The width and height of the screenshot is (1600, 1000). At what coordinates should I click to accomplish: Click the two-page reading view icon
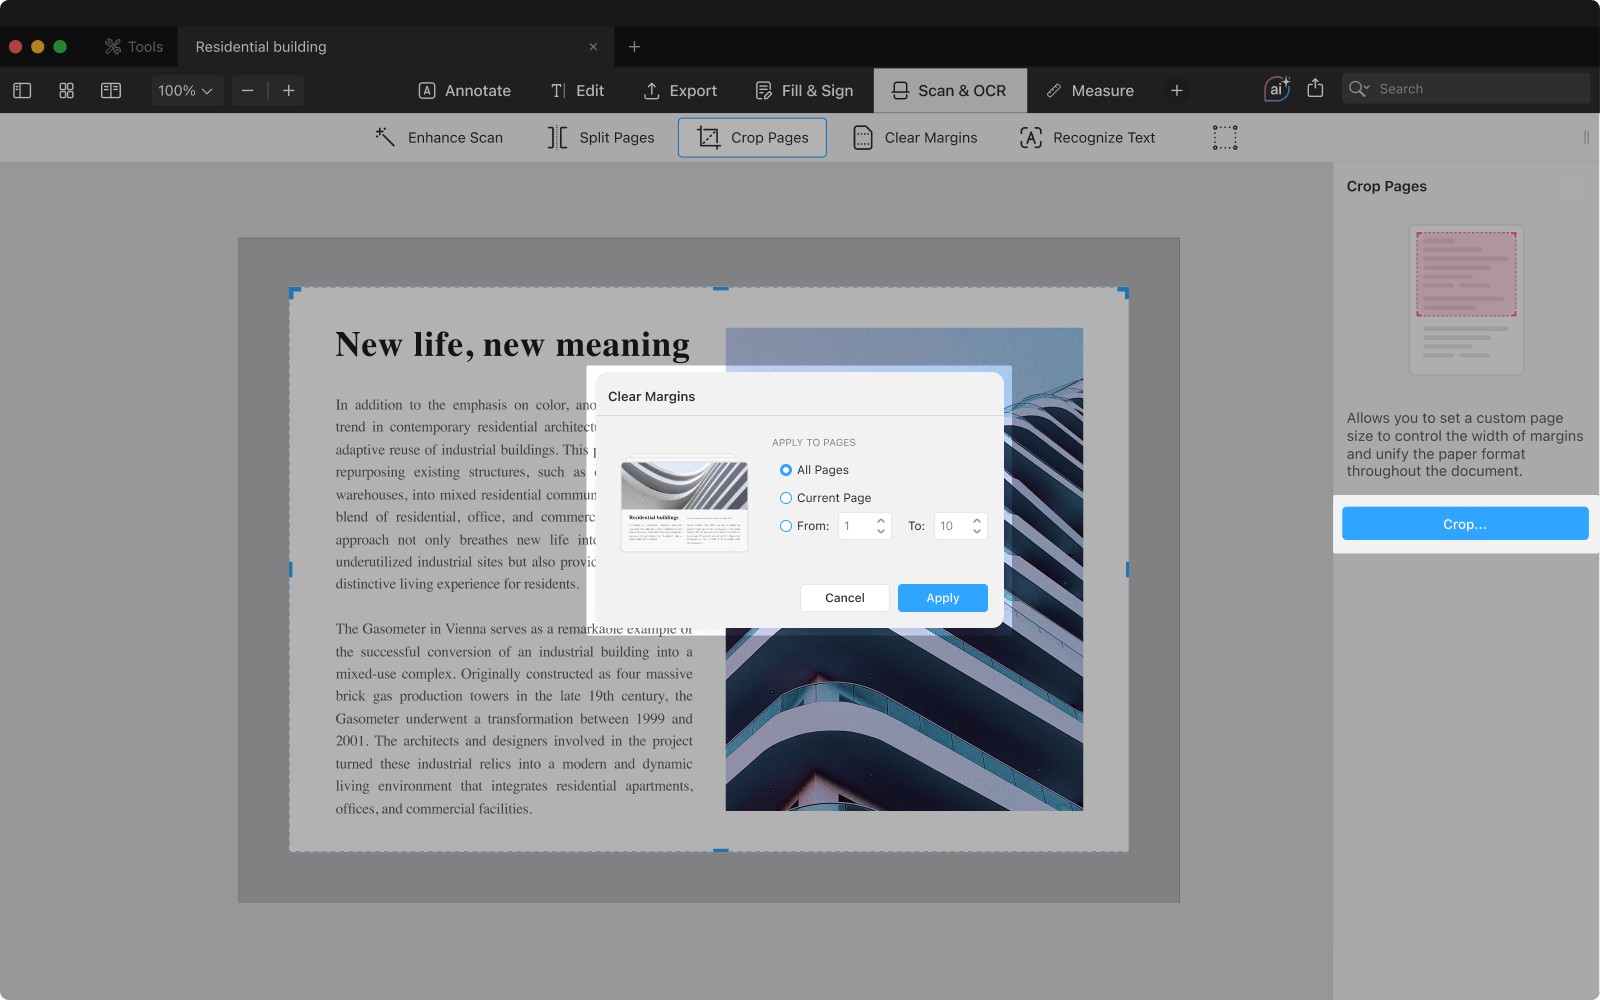click(x=111, y=91)
